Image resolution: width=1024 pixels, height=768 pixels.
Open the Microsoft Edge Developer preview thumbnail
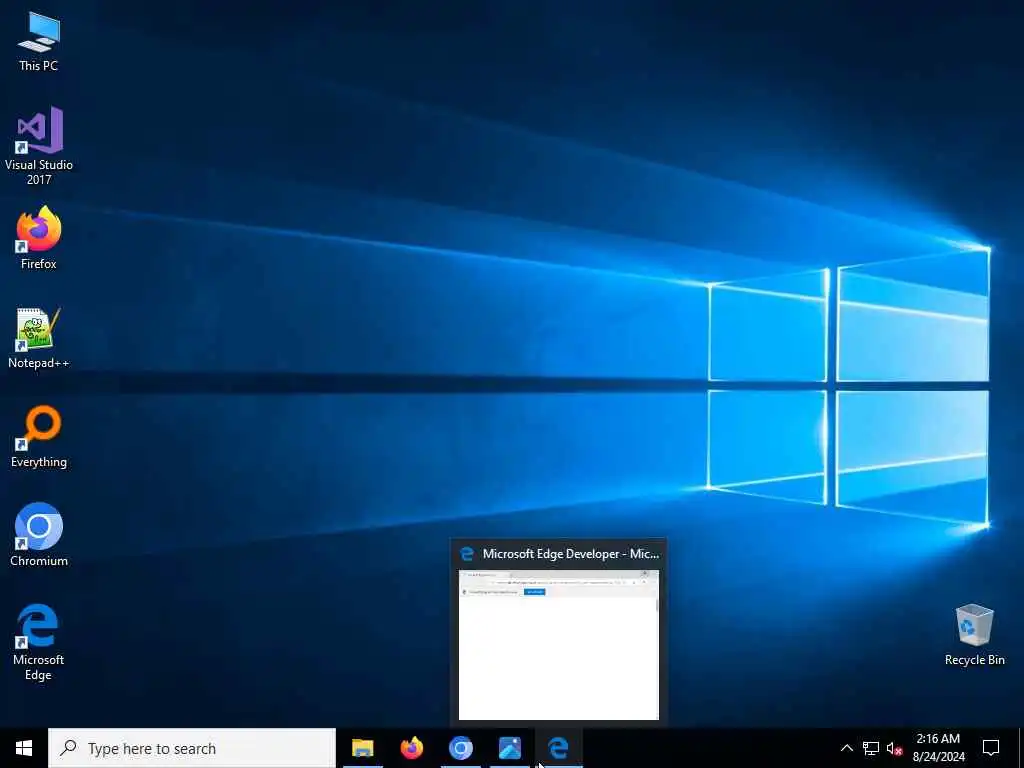point(559,645)
